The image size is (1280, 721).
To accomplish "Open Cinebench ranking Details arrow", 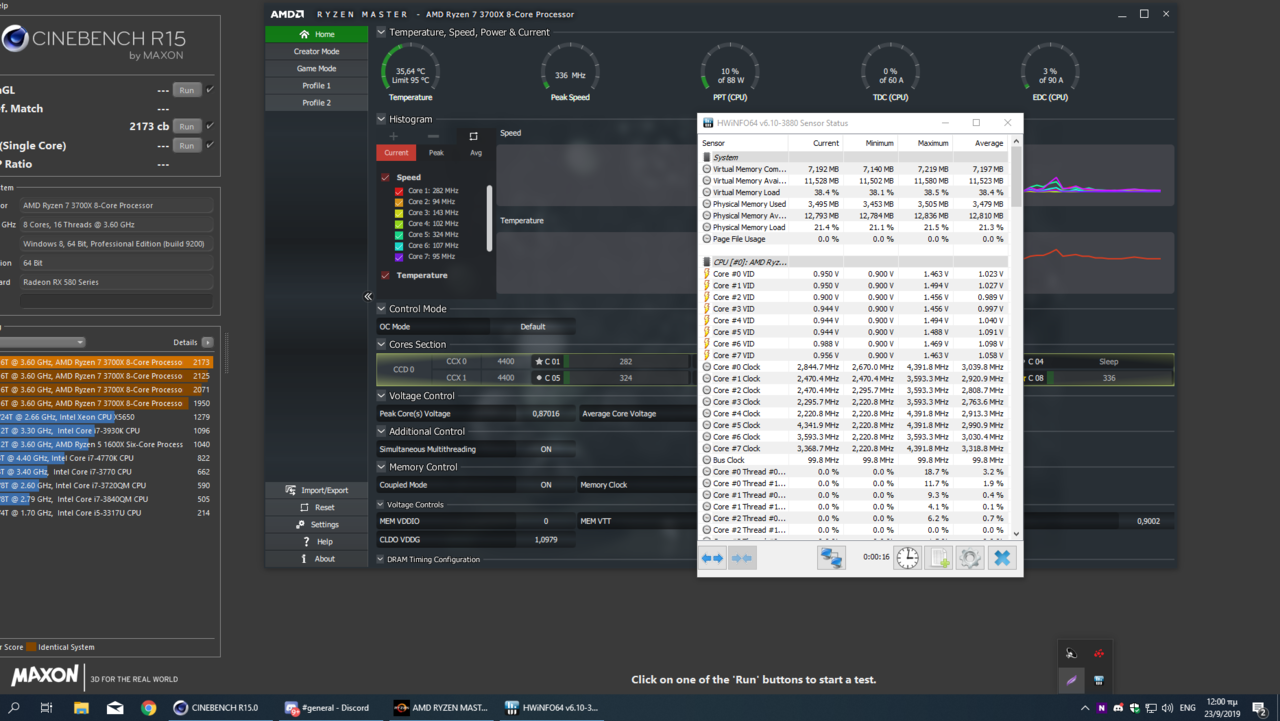I will click(207, 342).
